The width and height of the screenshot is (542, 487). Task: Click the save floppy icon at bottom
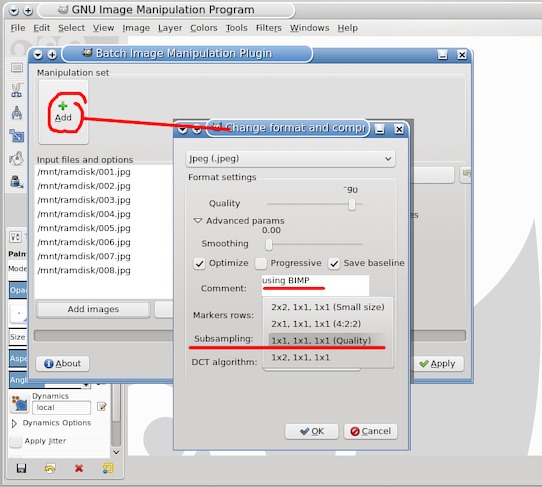(21, 468)
